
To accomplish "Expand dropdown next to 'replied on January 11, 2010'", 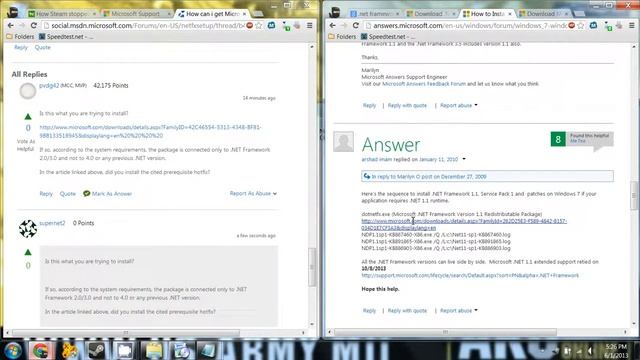I will (x=464, y=159).
